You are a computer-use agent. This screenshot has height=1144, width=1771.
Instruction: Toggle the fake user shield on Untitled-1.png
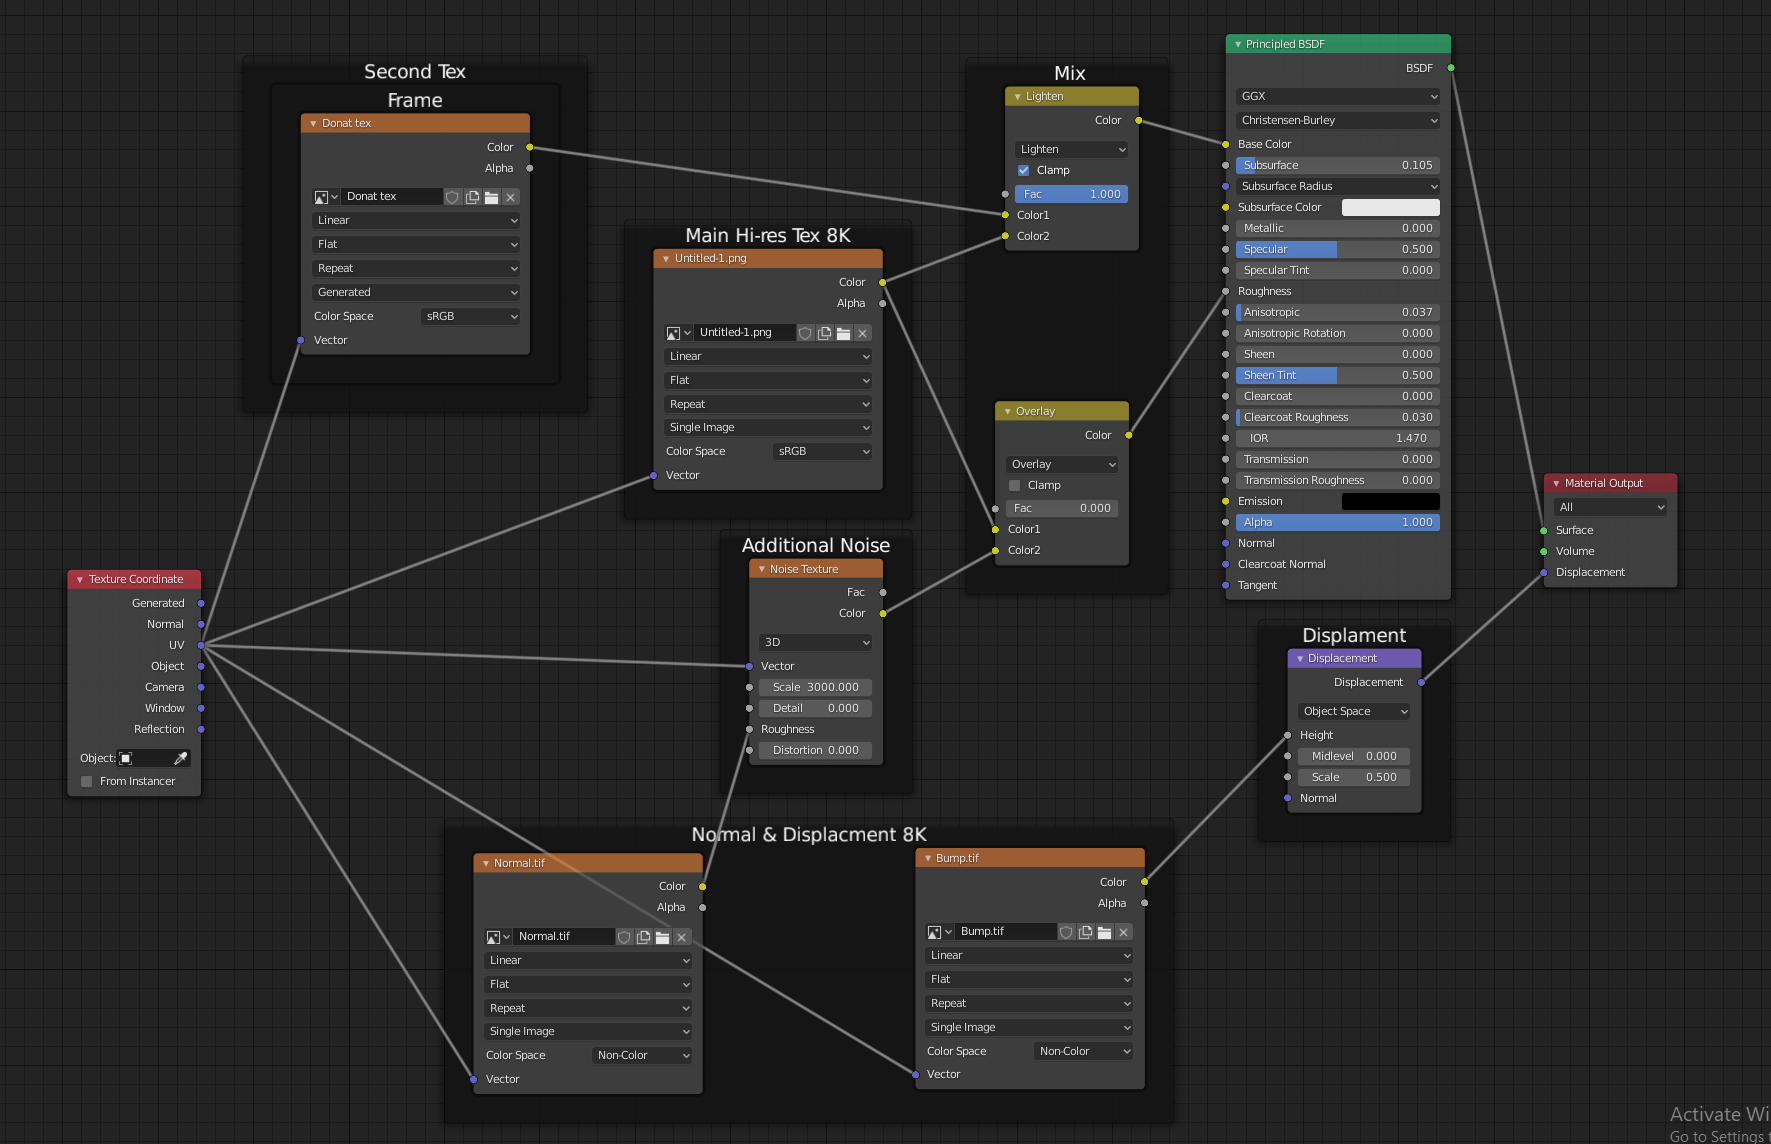(806, 333)
